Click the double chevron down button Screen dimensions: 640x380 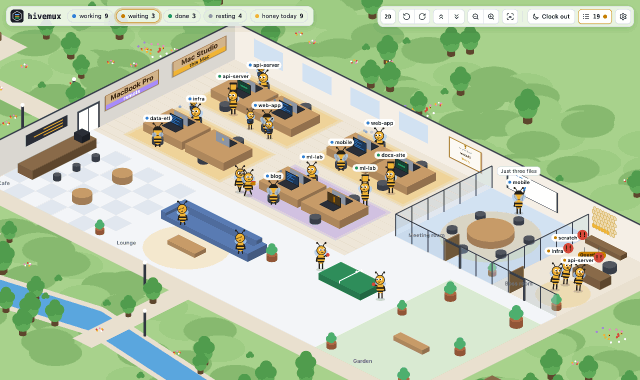coord(456,17)
